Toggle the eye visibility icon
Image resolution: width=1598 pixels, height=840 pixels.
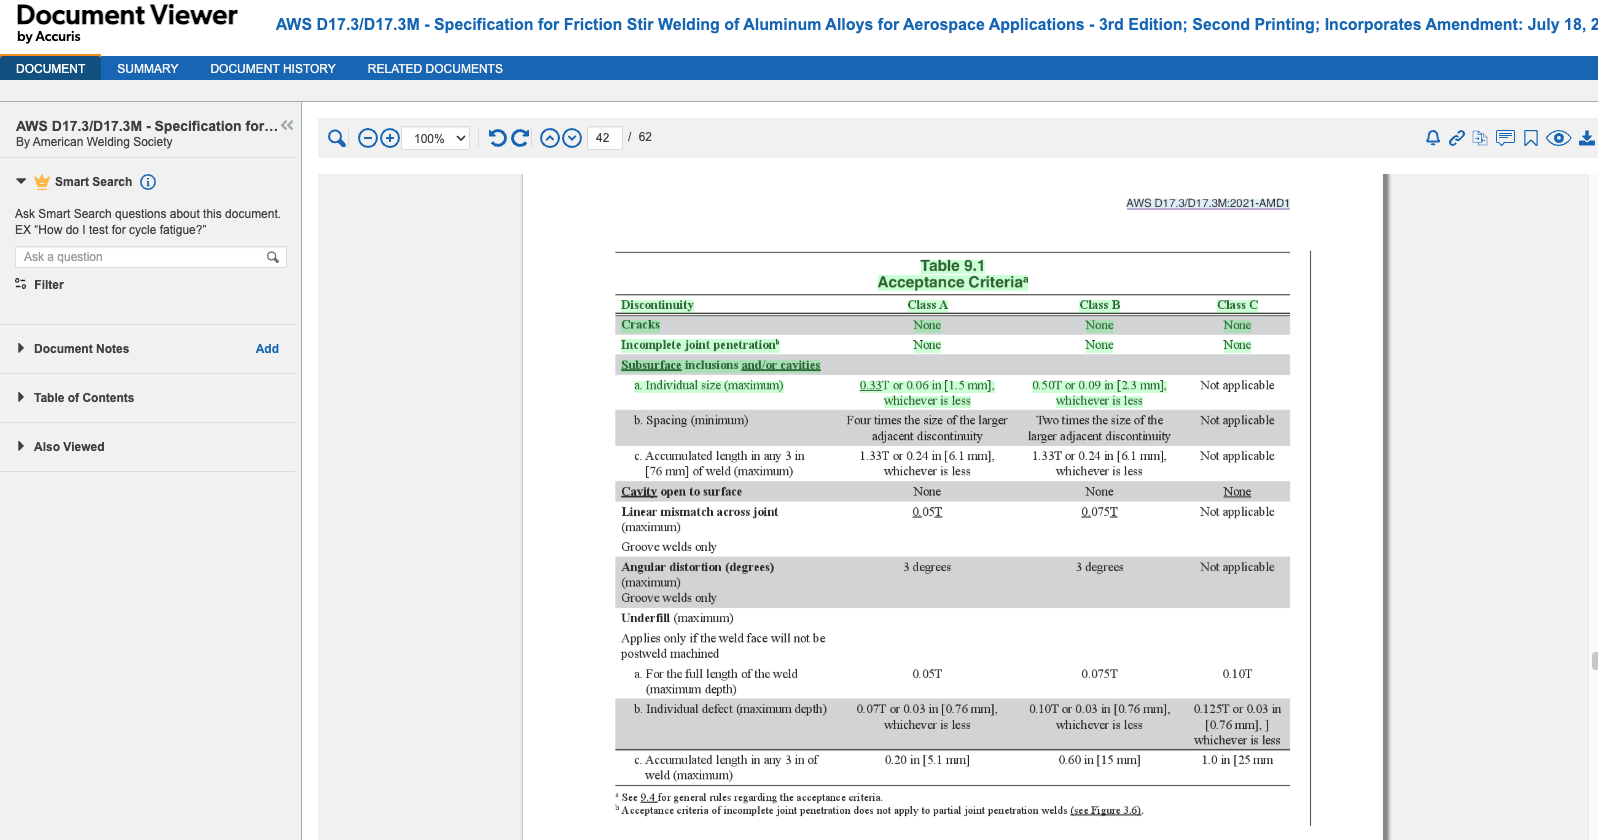(1558, 138)
